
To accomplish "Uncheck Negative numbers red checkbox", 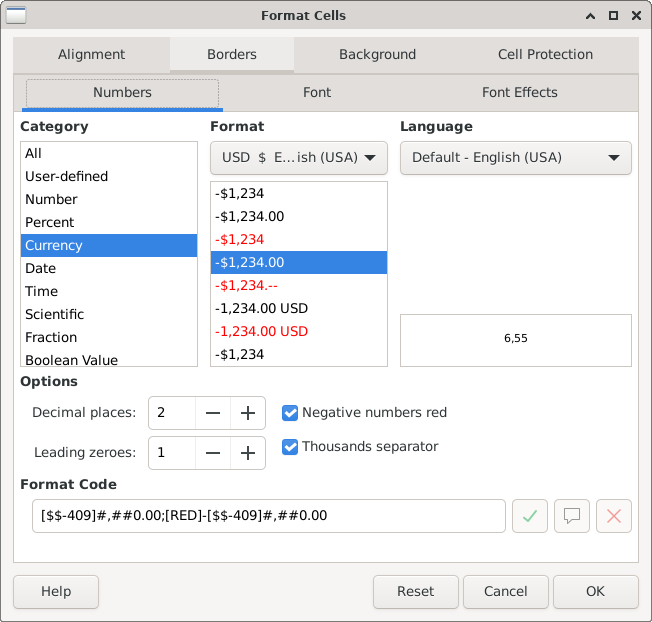I will tap(291, 412).
